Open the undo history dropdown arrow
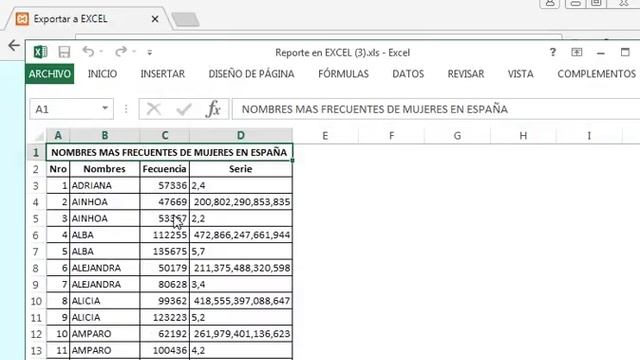The image size is (640, 360). click(x=101, y=51)
